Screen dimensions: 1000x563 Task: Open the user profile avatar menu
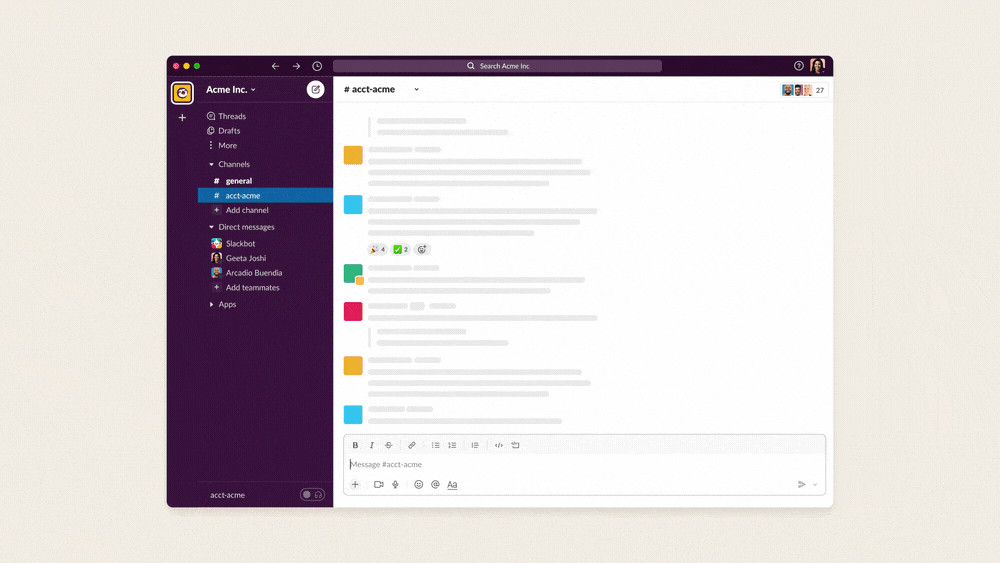click(817, 65)
